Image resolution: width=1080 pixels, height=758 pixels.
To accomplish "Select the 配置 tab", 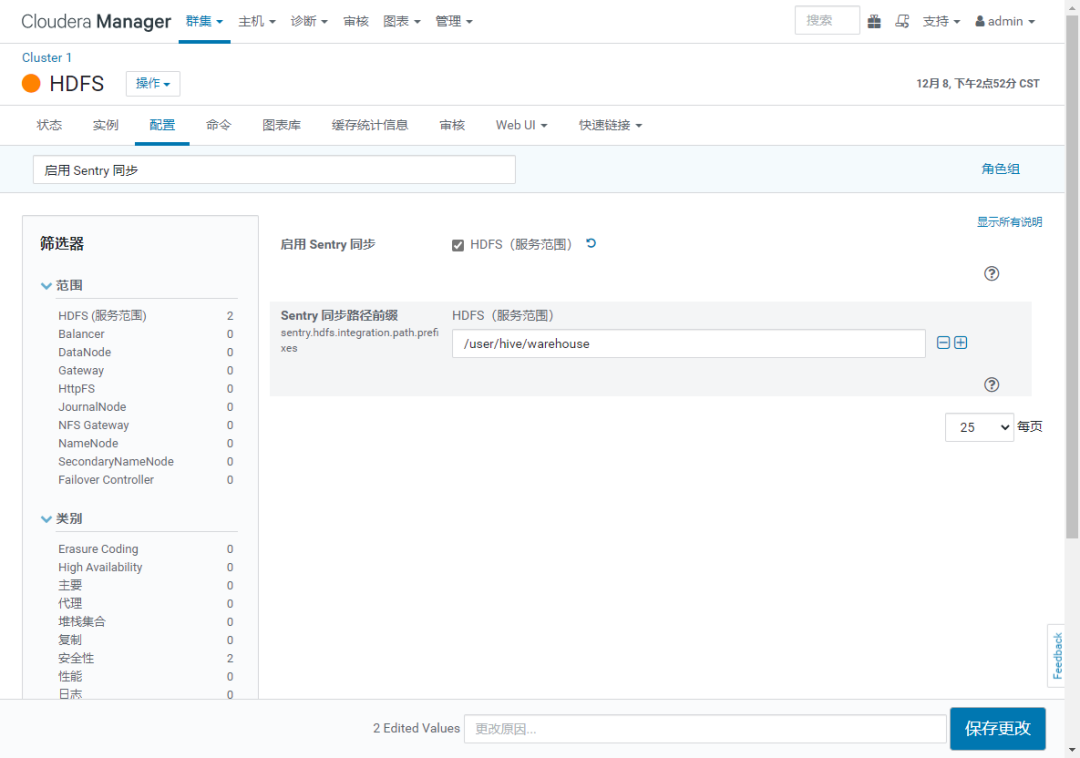I will [162, 125].
